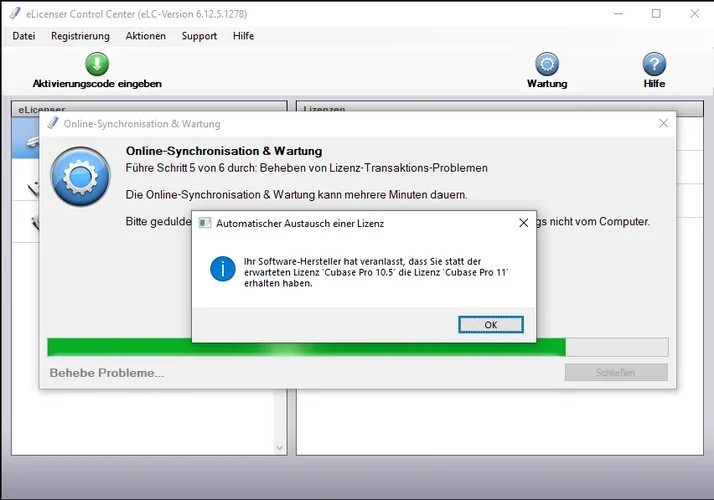
Task: Click OK in the license exchange dialog
Action: coord(490,325)
